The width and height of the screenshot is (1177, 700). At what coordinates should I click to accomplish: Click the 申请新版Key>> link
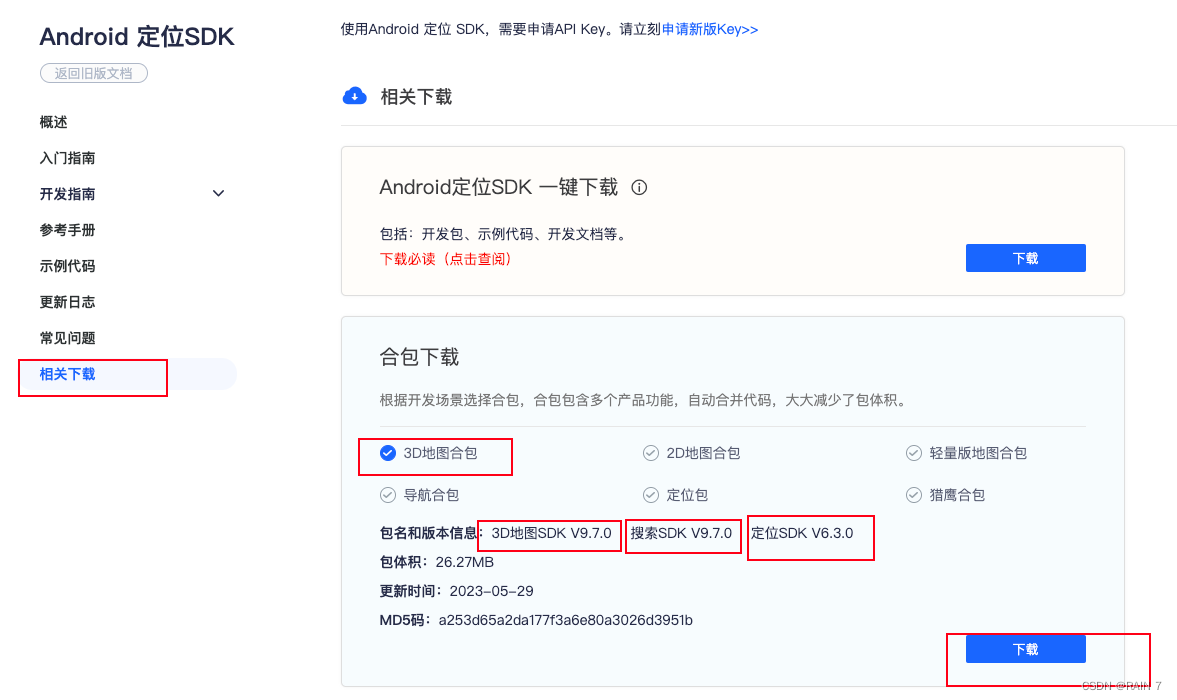coord(710,29)
